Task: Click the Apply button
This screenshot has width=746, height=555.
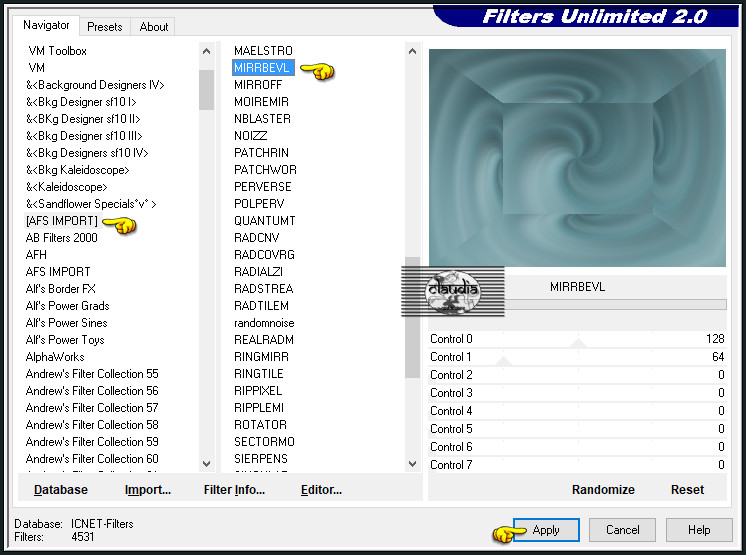Action: 546,530
